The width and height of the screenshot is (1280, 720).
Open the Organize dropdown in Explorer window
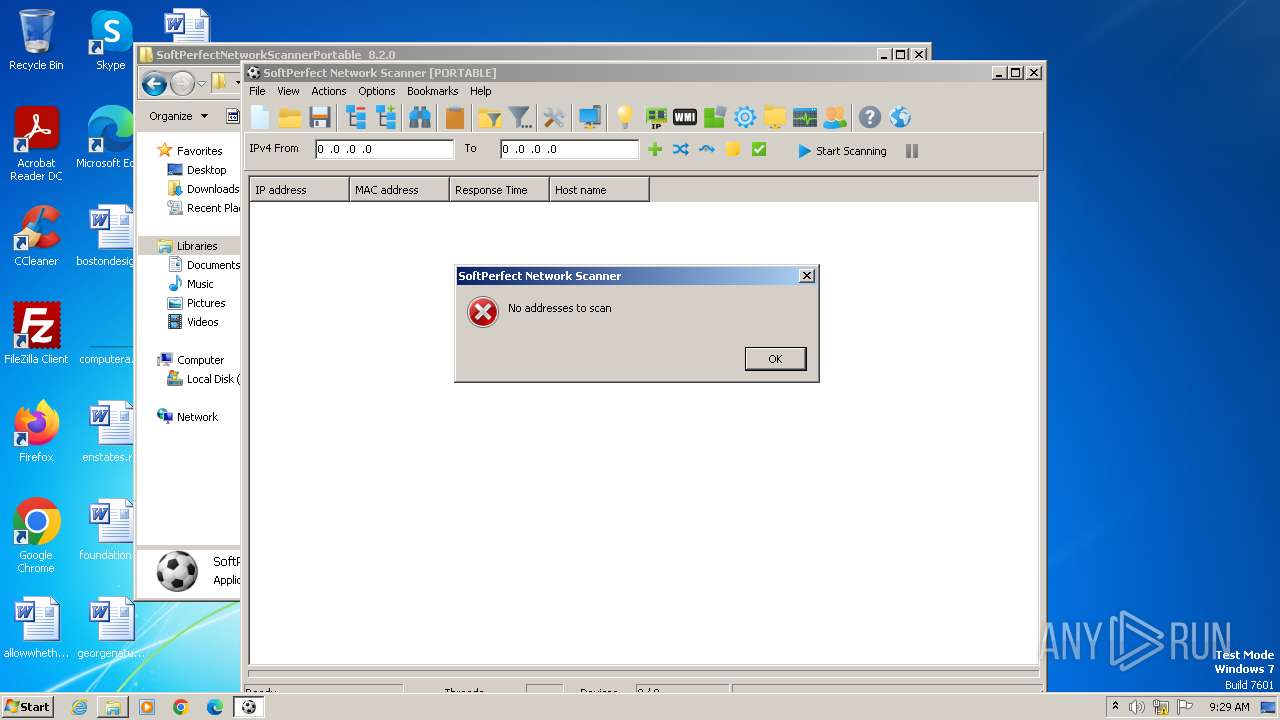click(x=179, y=116)
